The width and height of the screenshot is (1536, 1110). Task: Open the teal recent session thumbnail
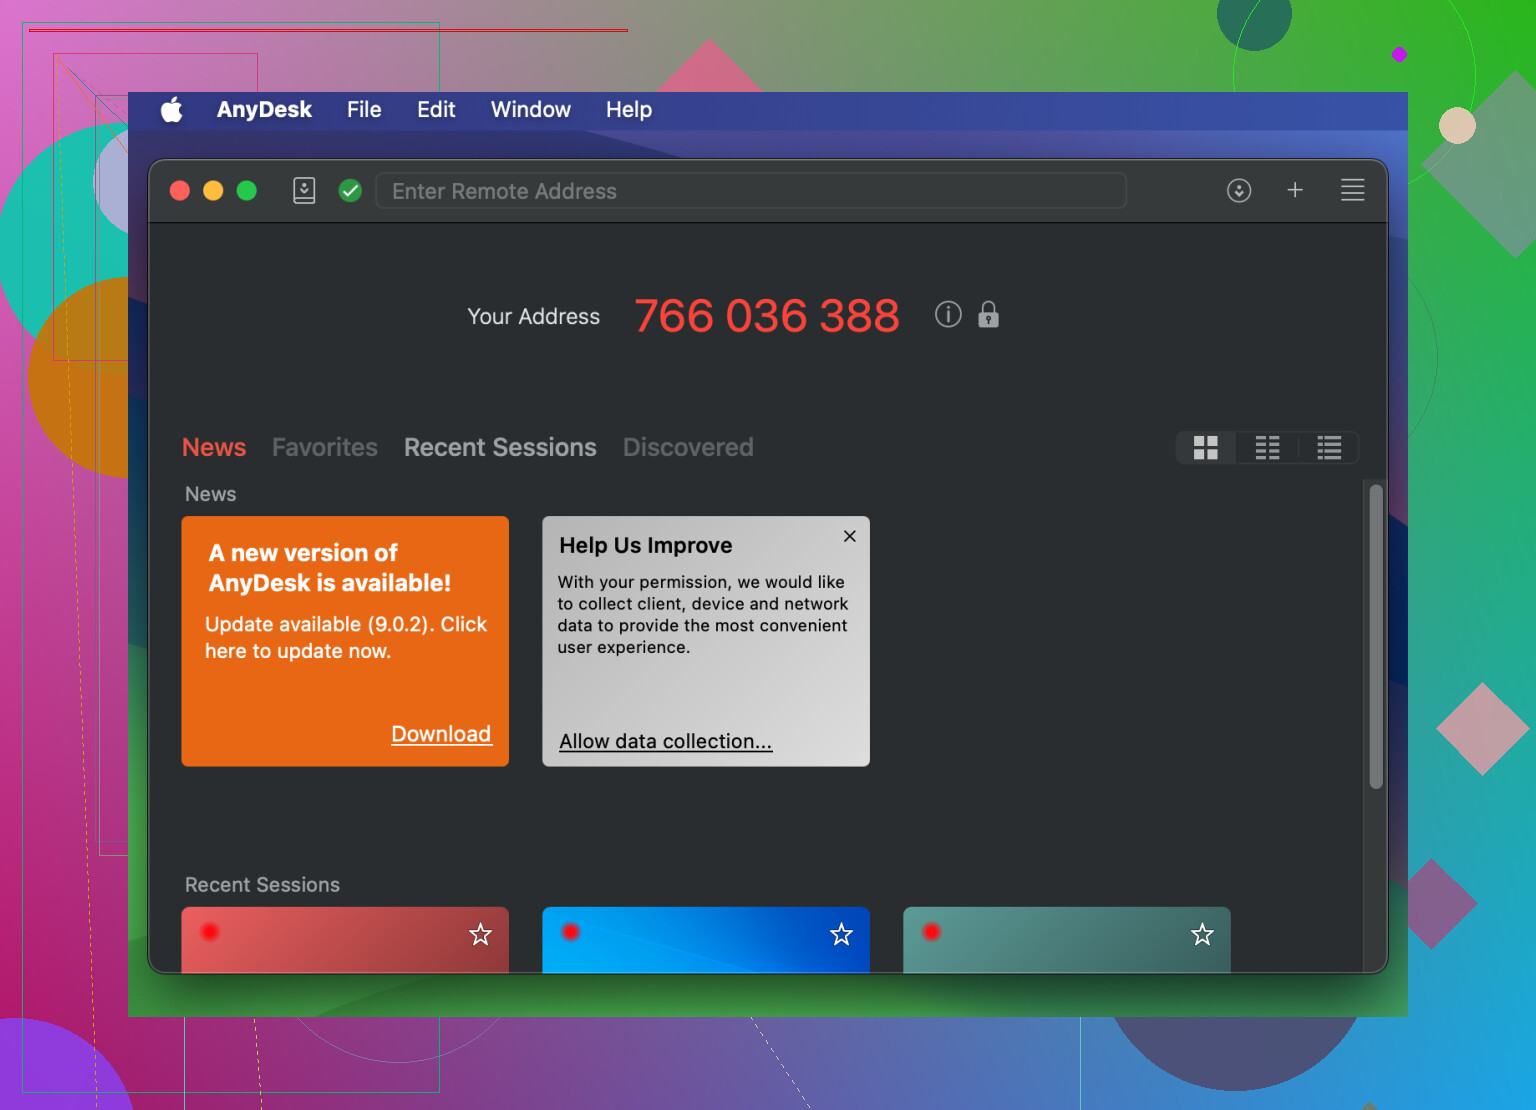(x=1067, y=940)
